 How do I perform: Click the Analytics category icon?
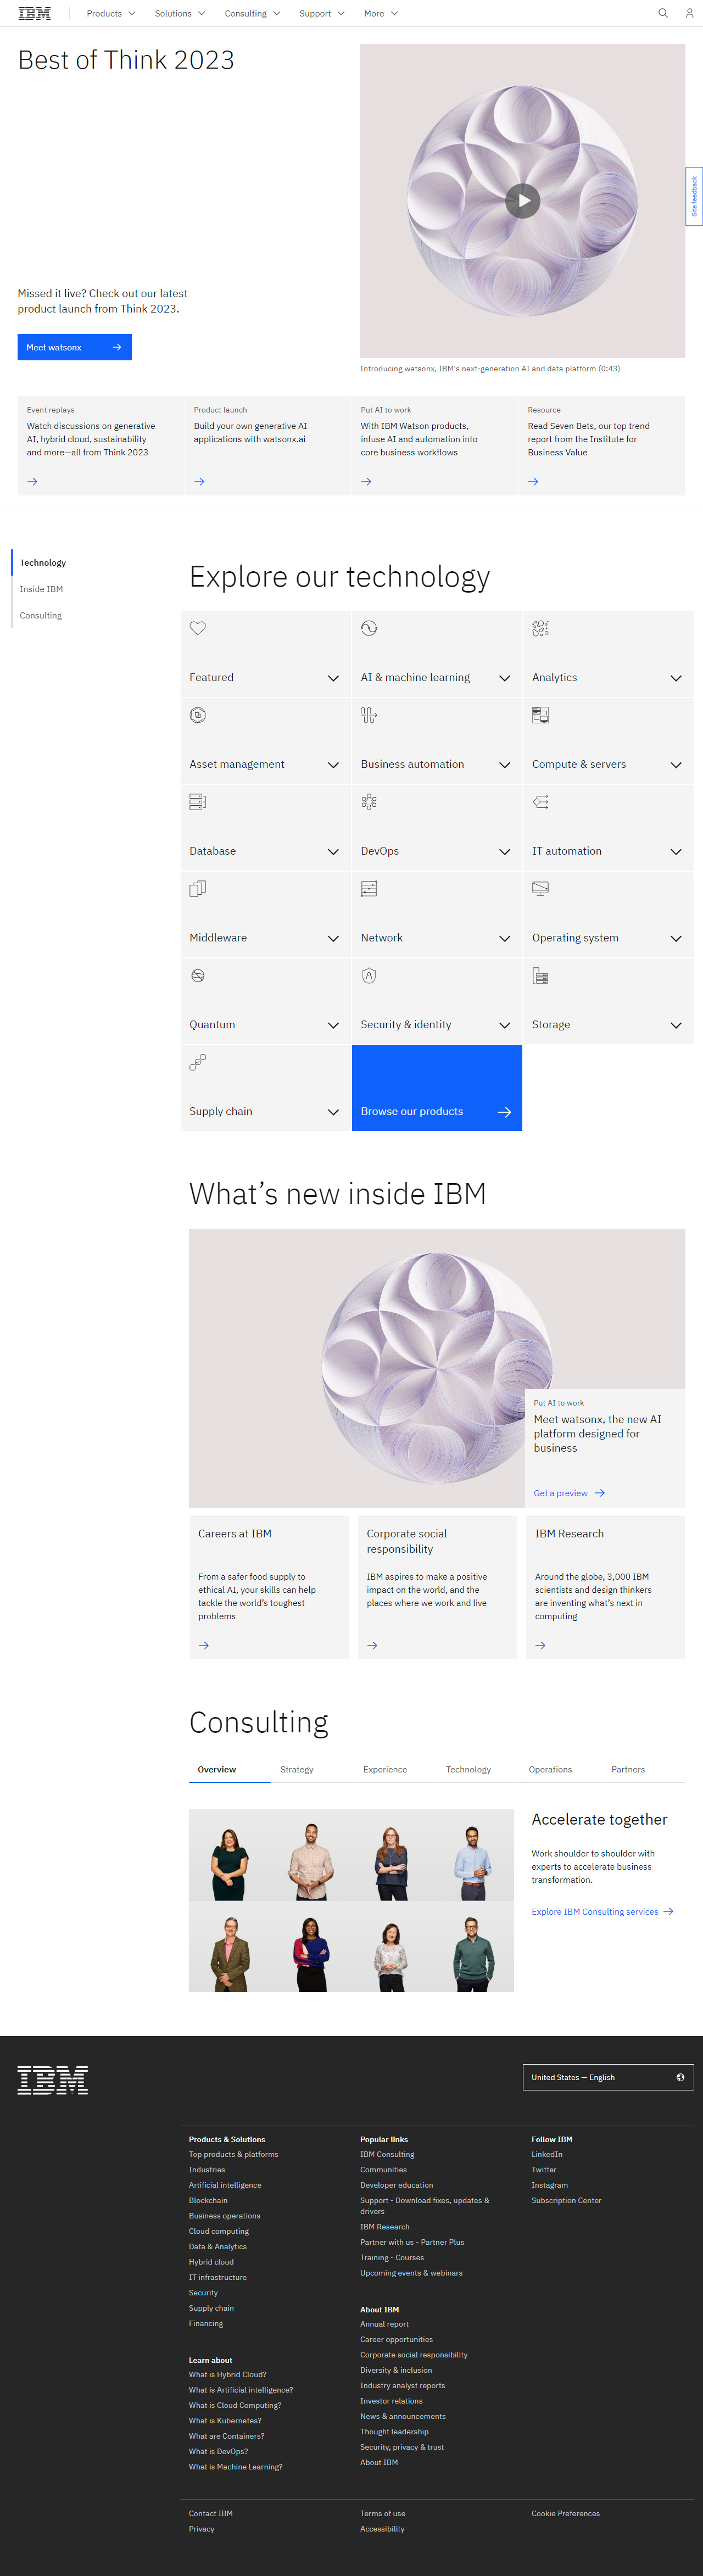[540, 628]
